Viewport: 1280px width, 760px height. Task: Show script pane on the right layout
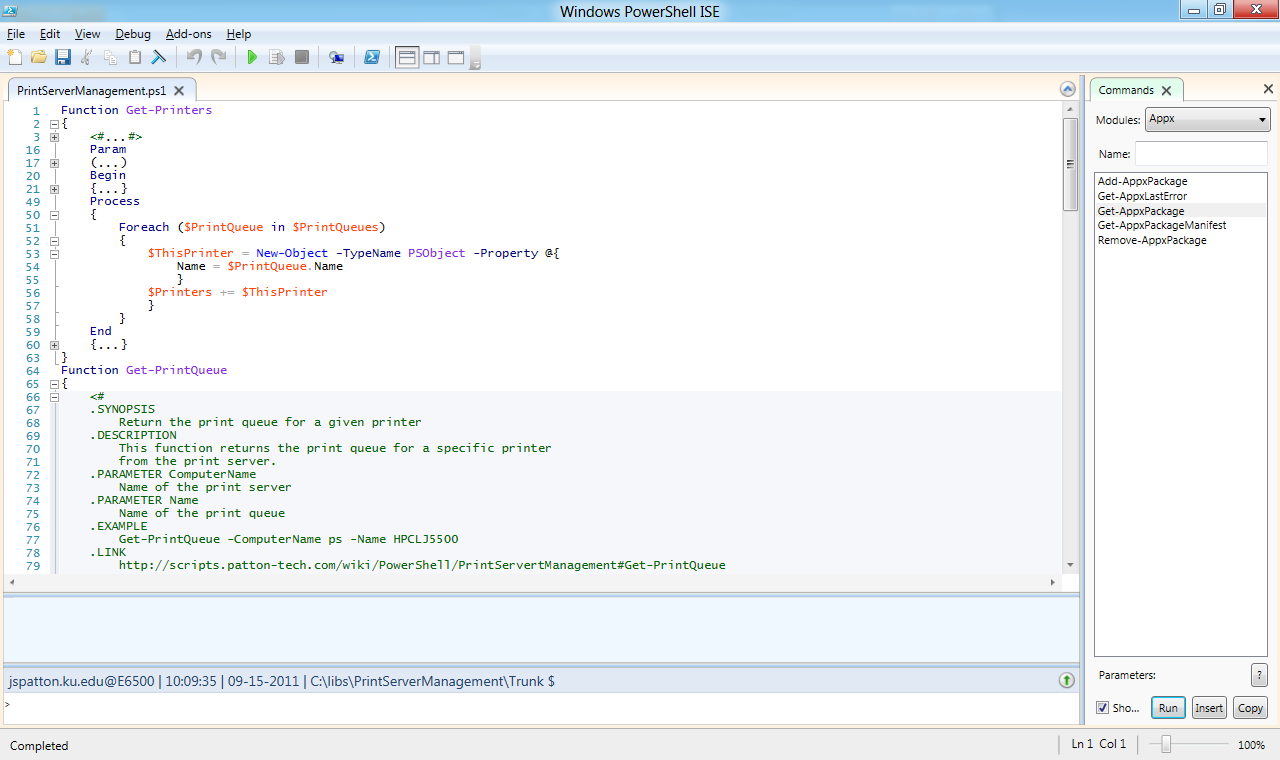coord(432,57)
